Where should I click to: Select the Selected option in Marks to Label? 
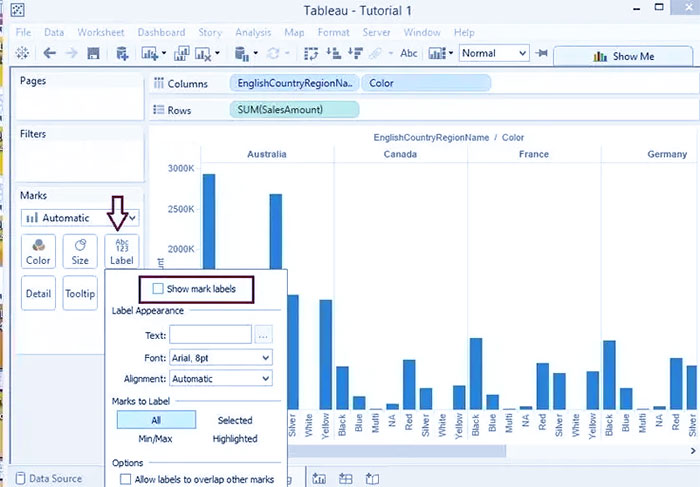click(x=235, y=420)
